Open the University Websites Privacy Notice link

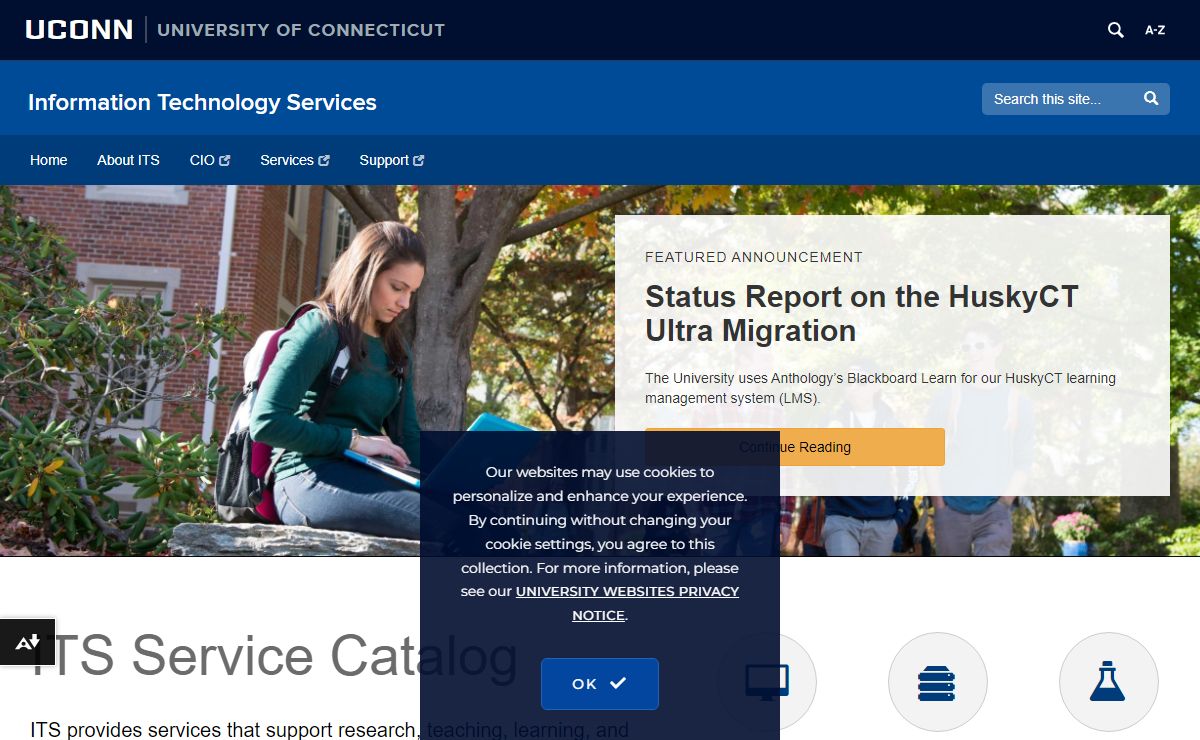[627, 603]
